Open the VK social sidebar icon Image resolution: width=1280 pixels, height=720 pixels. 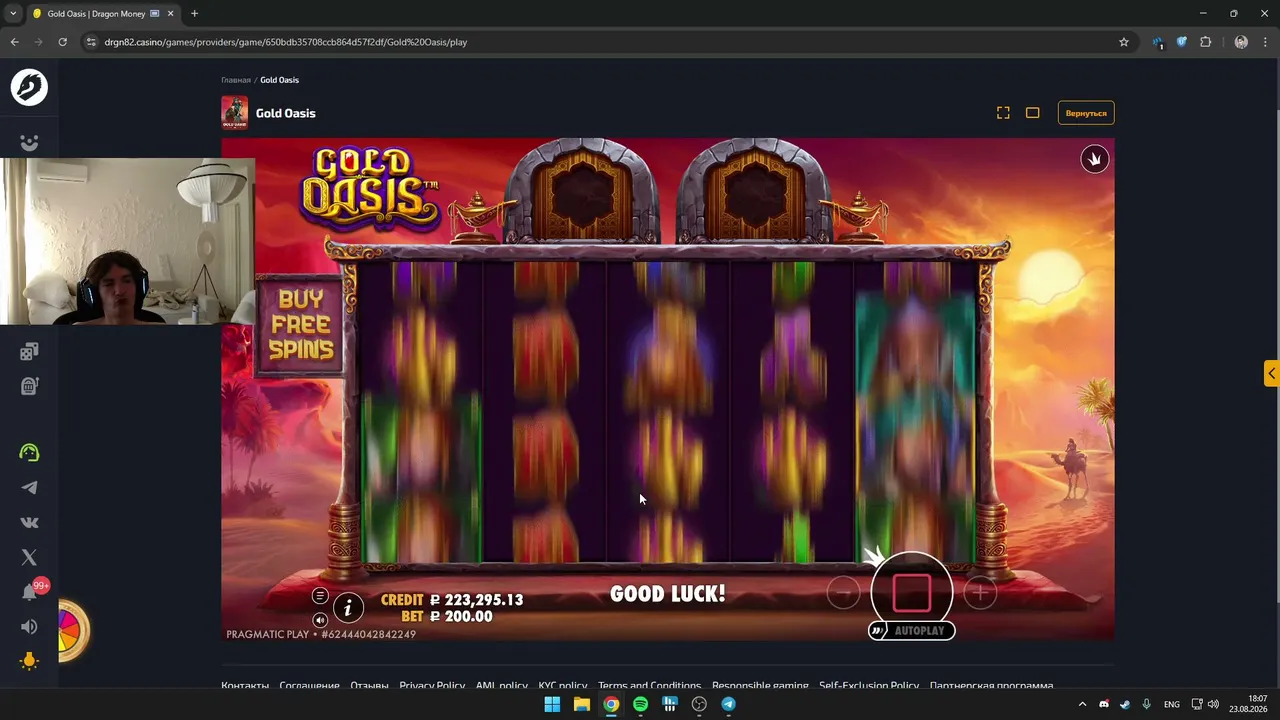click(29, 522)
